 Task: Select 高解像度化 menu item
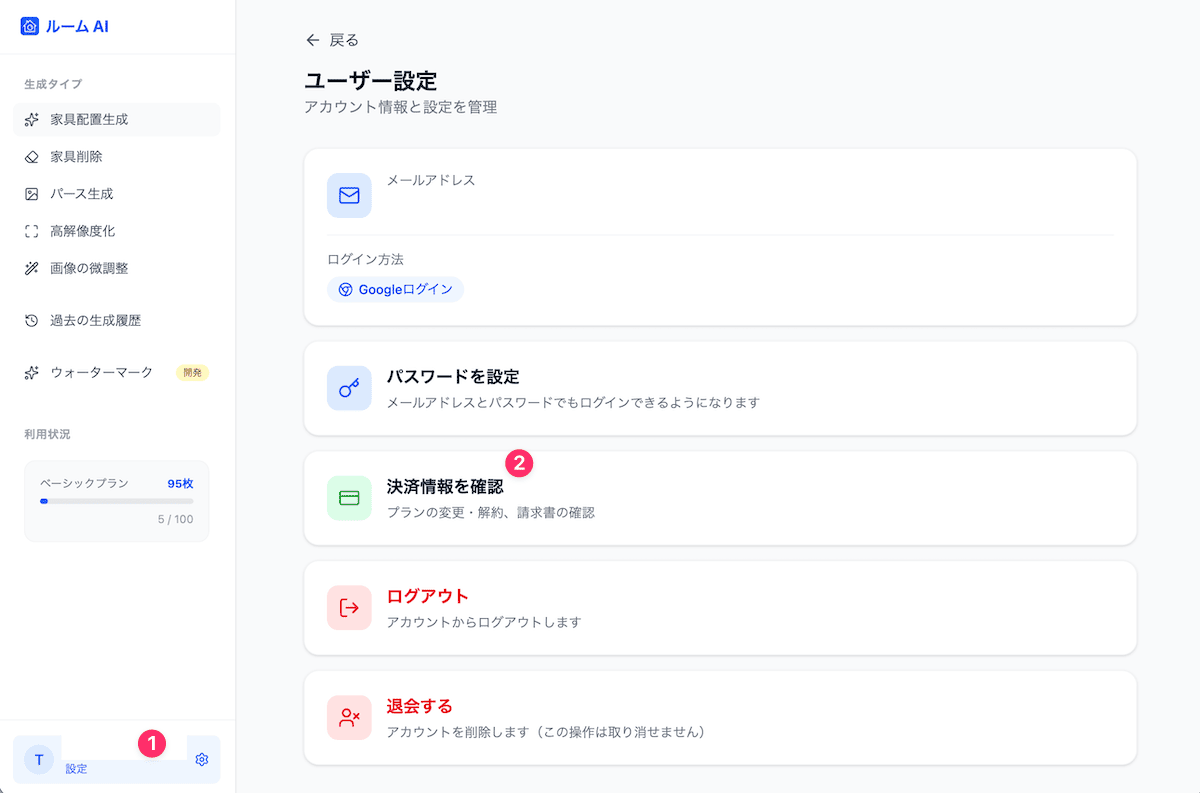click(x=82, y=231)
